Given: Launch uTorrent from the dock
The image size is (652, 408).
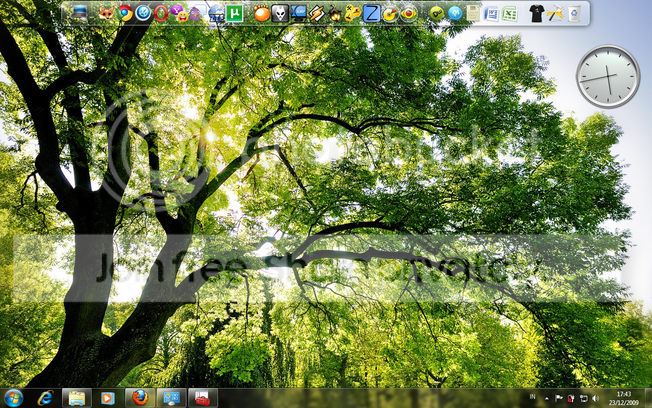Looking at the screenshot, I should [234, 13].
